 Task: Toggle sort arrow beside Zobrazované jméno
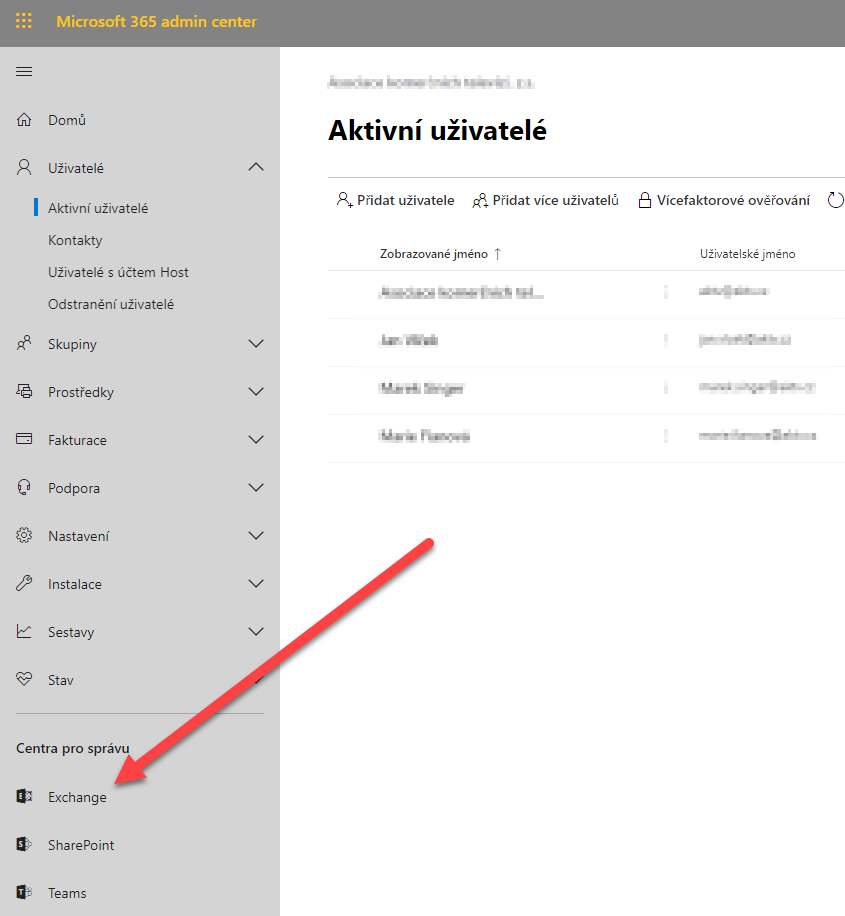(x=497, y=254)
